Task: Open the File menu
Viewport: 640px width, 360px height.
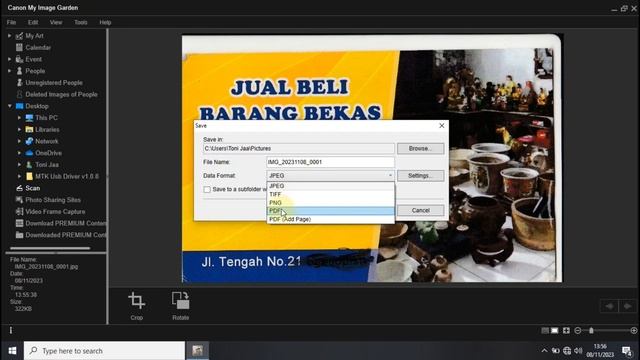Action: point(11,22)
